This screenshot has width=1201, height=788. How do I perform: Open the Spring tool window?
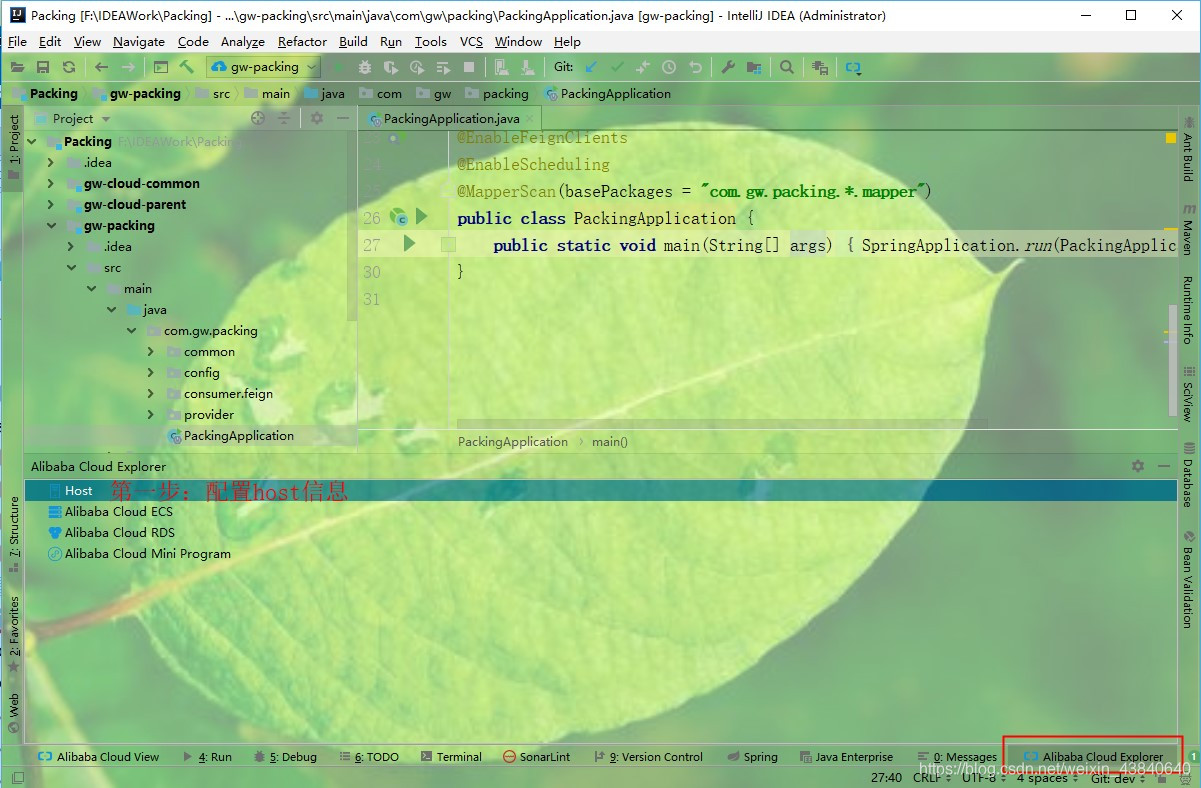tap(752, 757)
